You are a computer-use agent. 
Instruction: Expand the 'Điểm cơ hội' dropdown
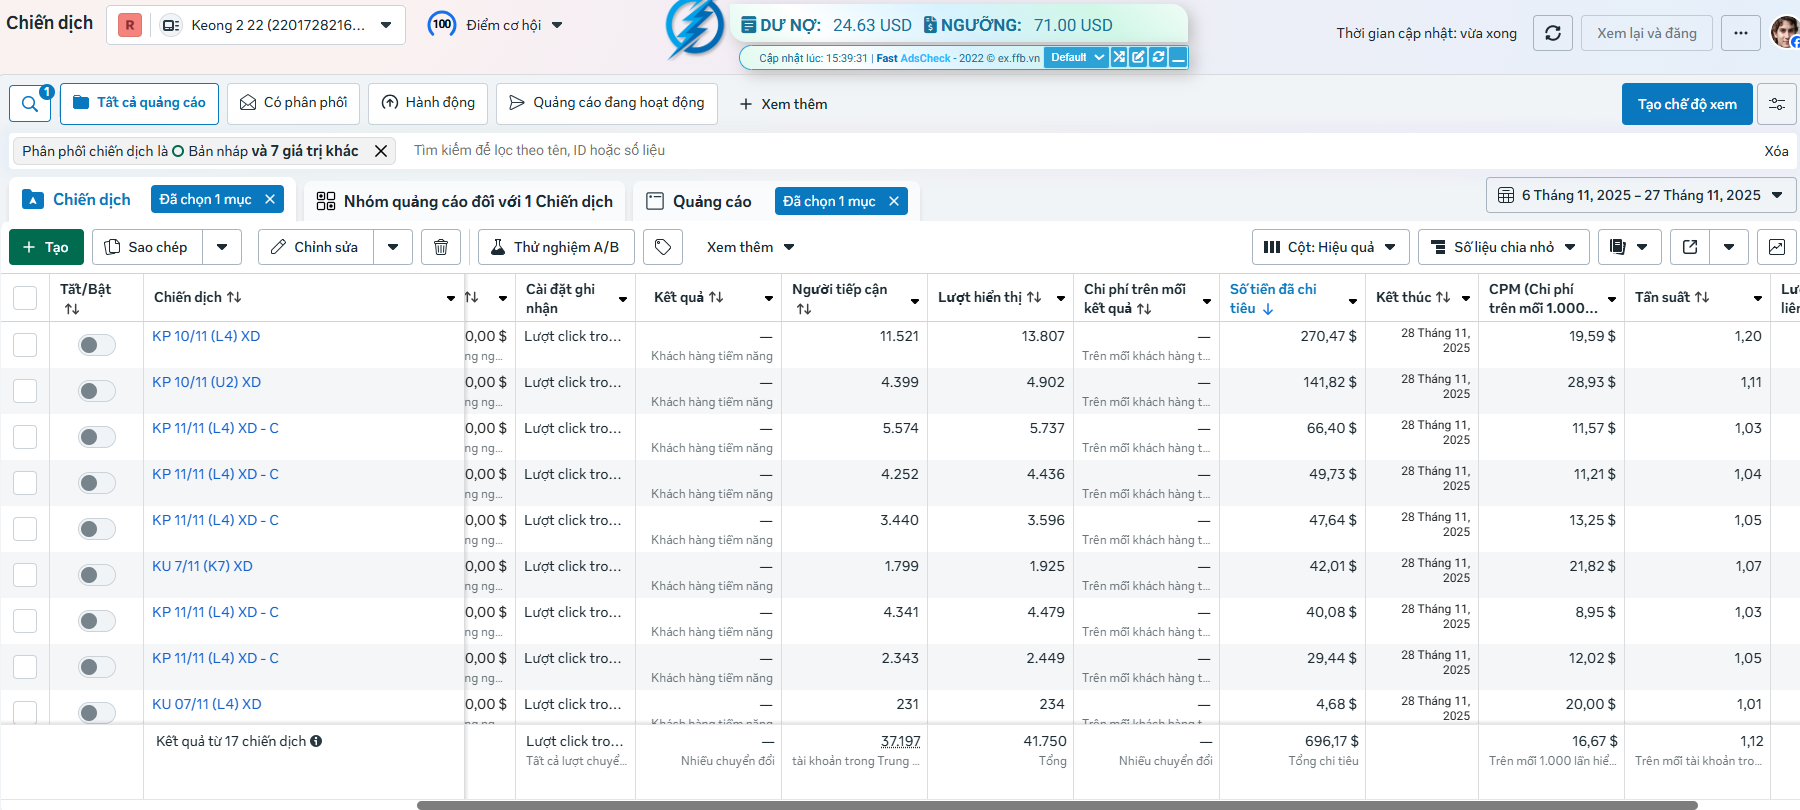coord(557,25)
